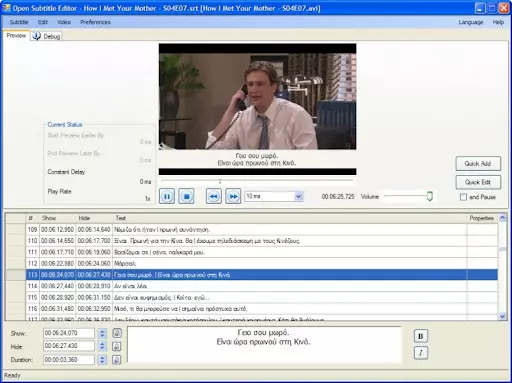Image resolution: width=512 pixels, height=383 pixels.
Task: Switch to the Debug tab
Action: tap(47, 36)
